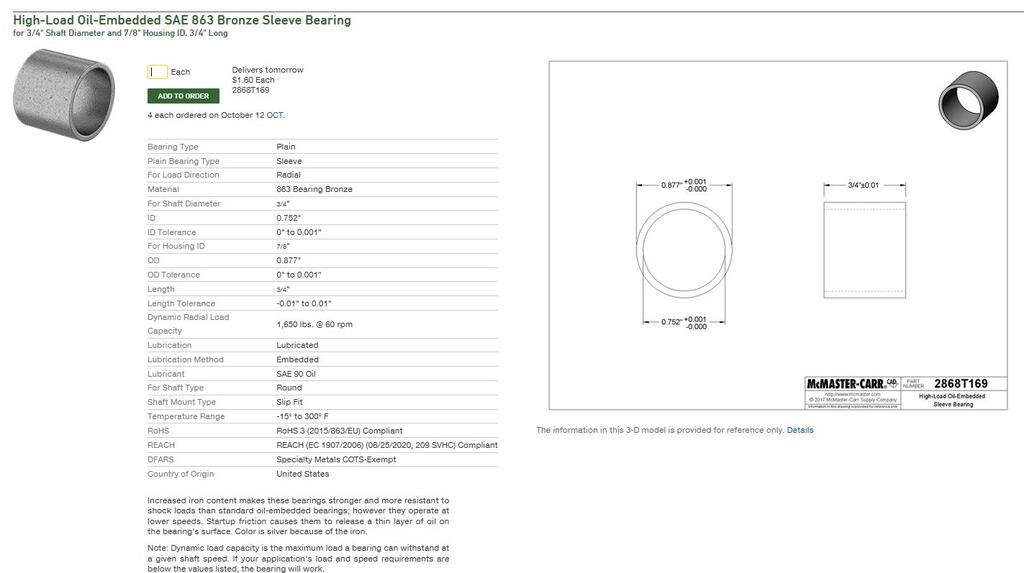Click the 'Dynamic Radial Load Capacity' label
The image size is (1024, 573).
(x=188, y=324)
